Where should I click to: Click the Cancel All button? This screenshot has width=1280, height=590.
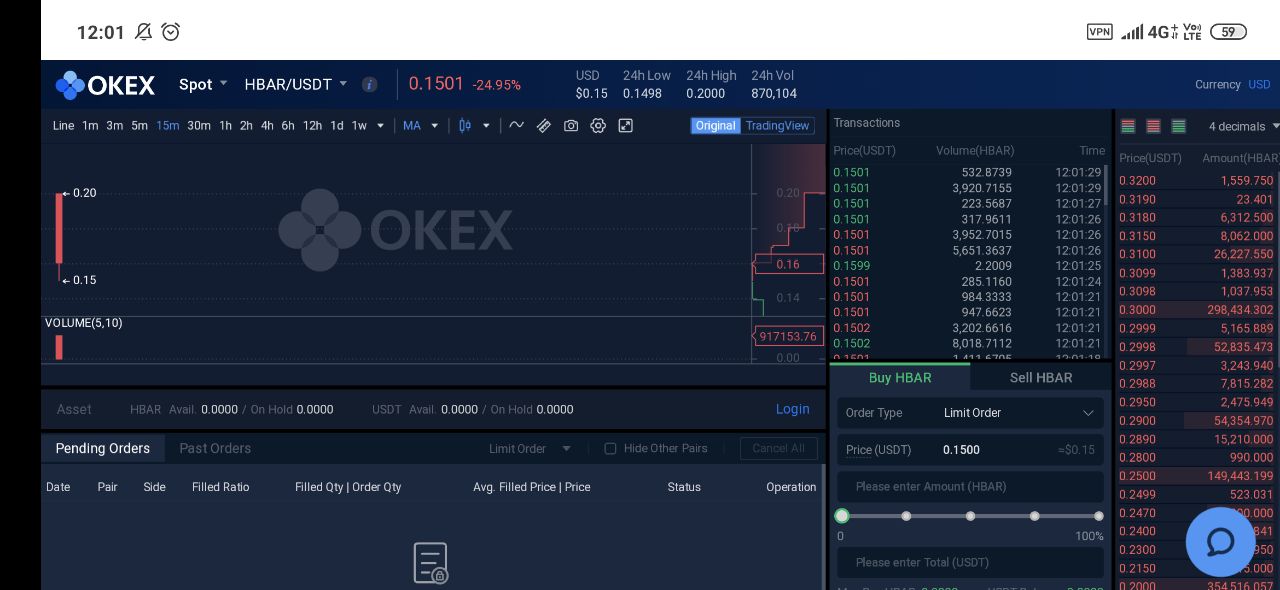coord(778,448)
